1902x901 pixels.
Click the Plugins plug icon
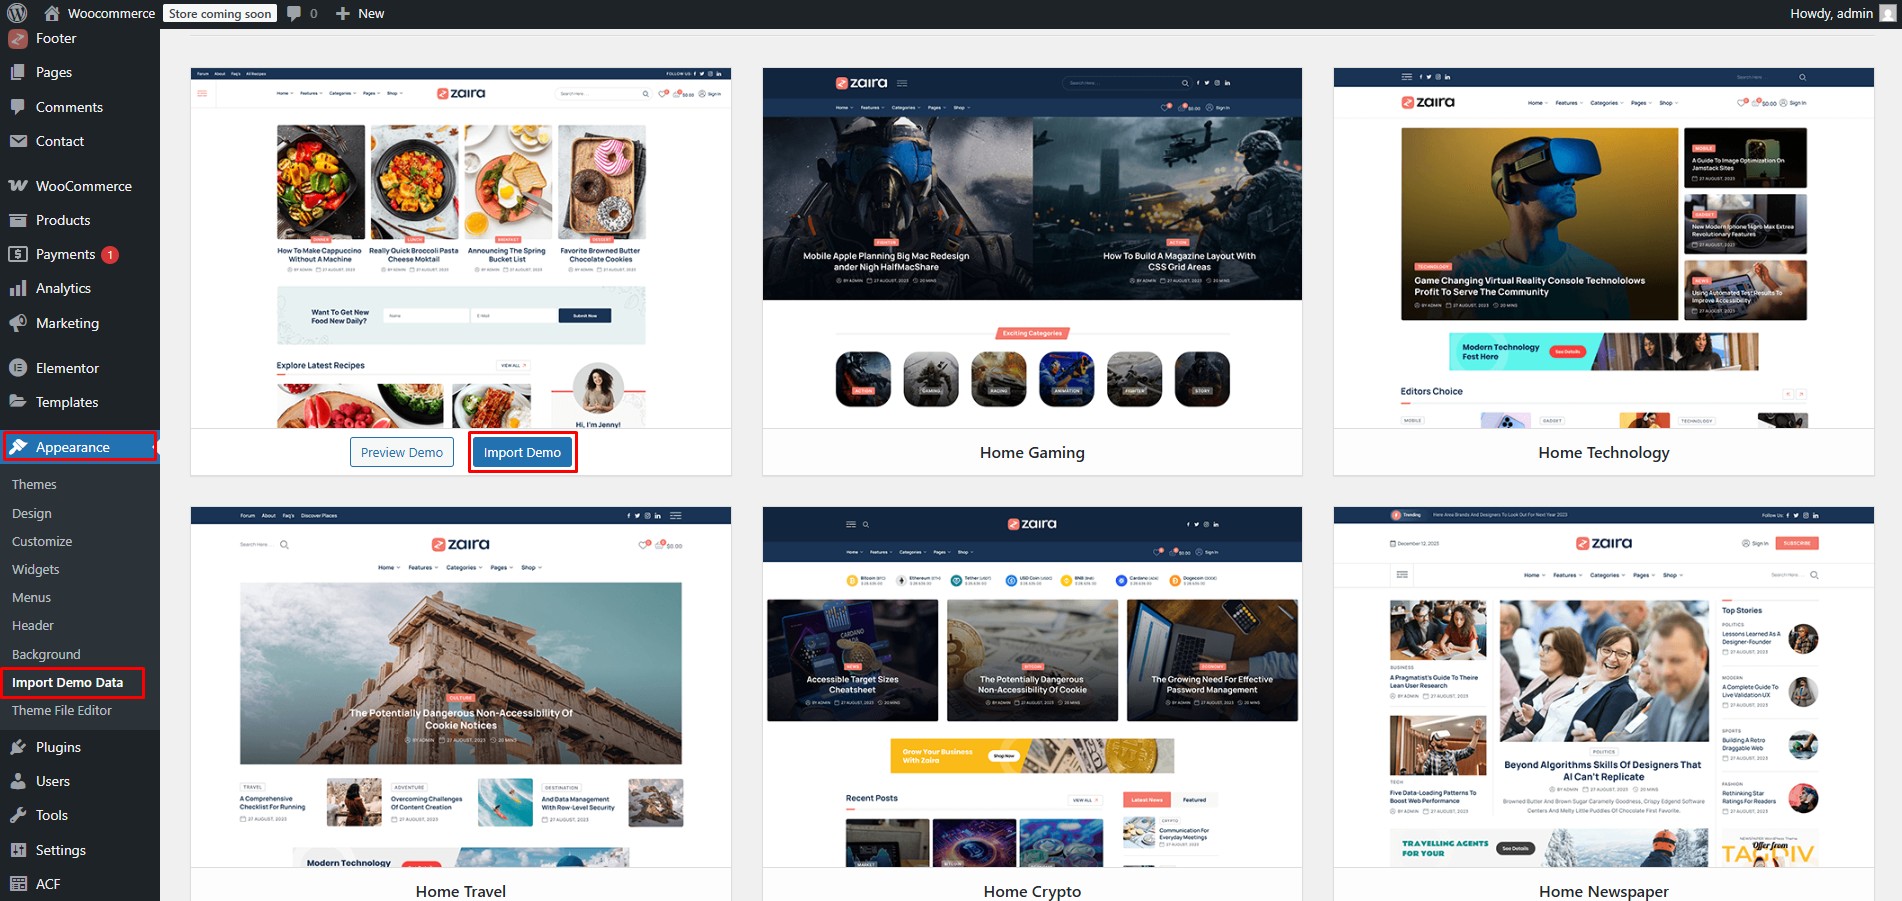pyautogui.click(x=17, y=747)
